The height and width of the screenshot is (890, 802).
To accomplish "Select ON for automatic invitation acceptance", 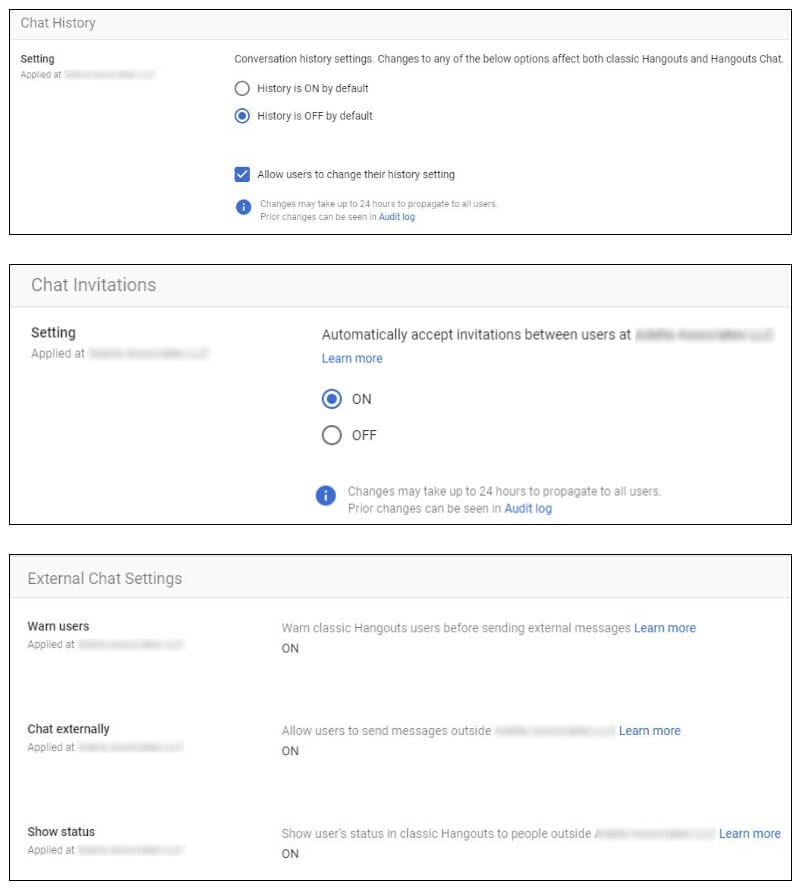I will pyautogui.click(x=331, y=399).
